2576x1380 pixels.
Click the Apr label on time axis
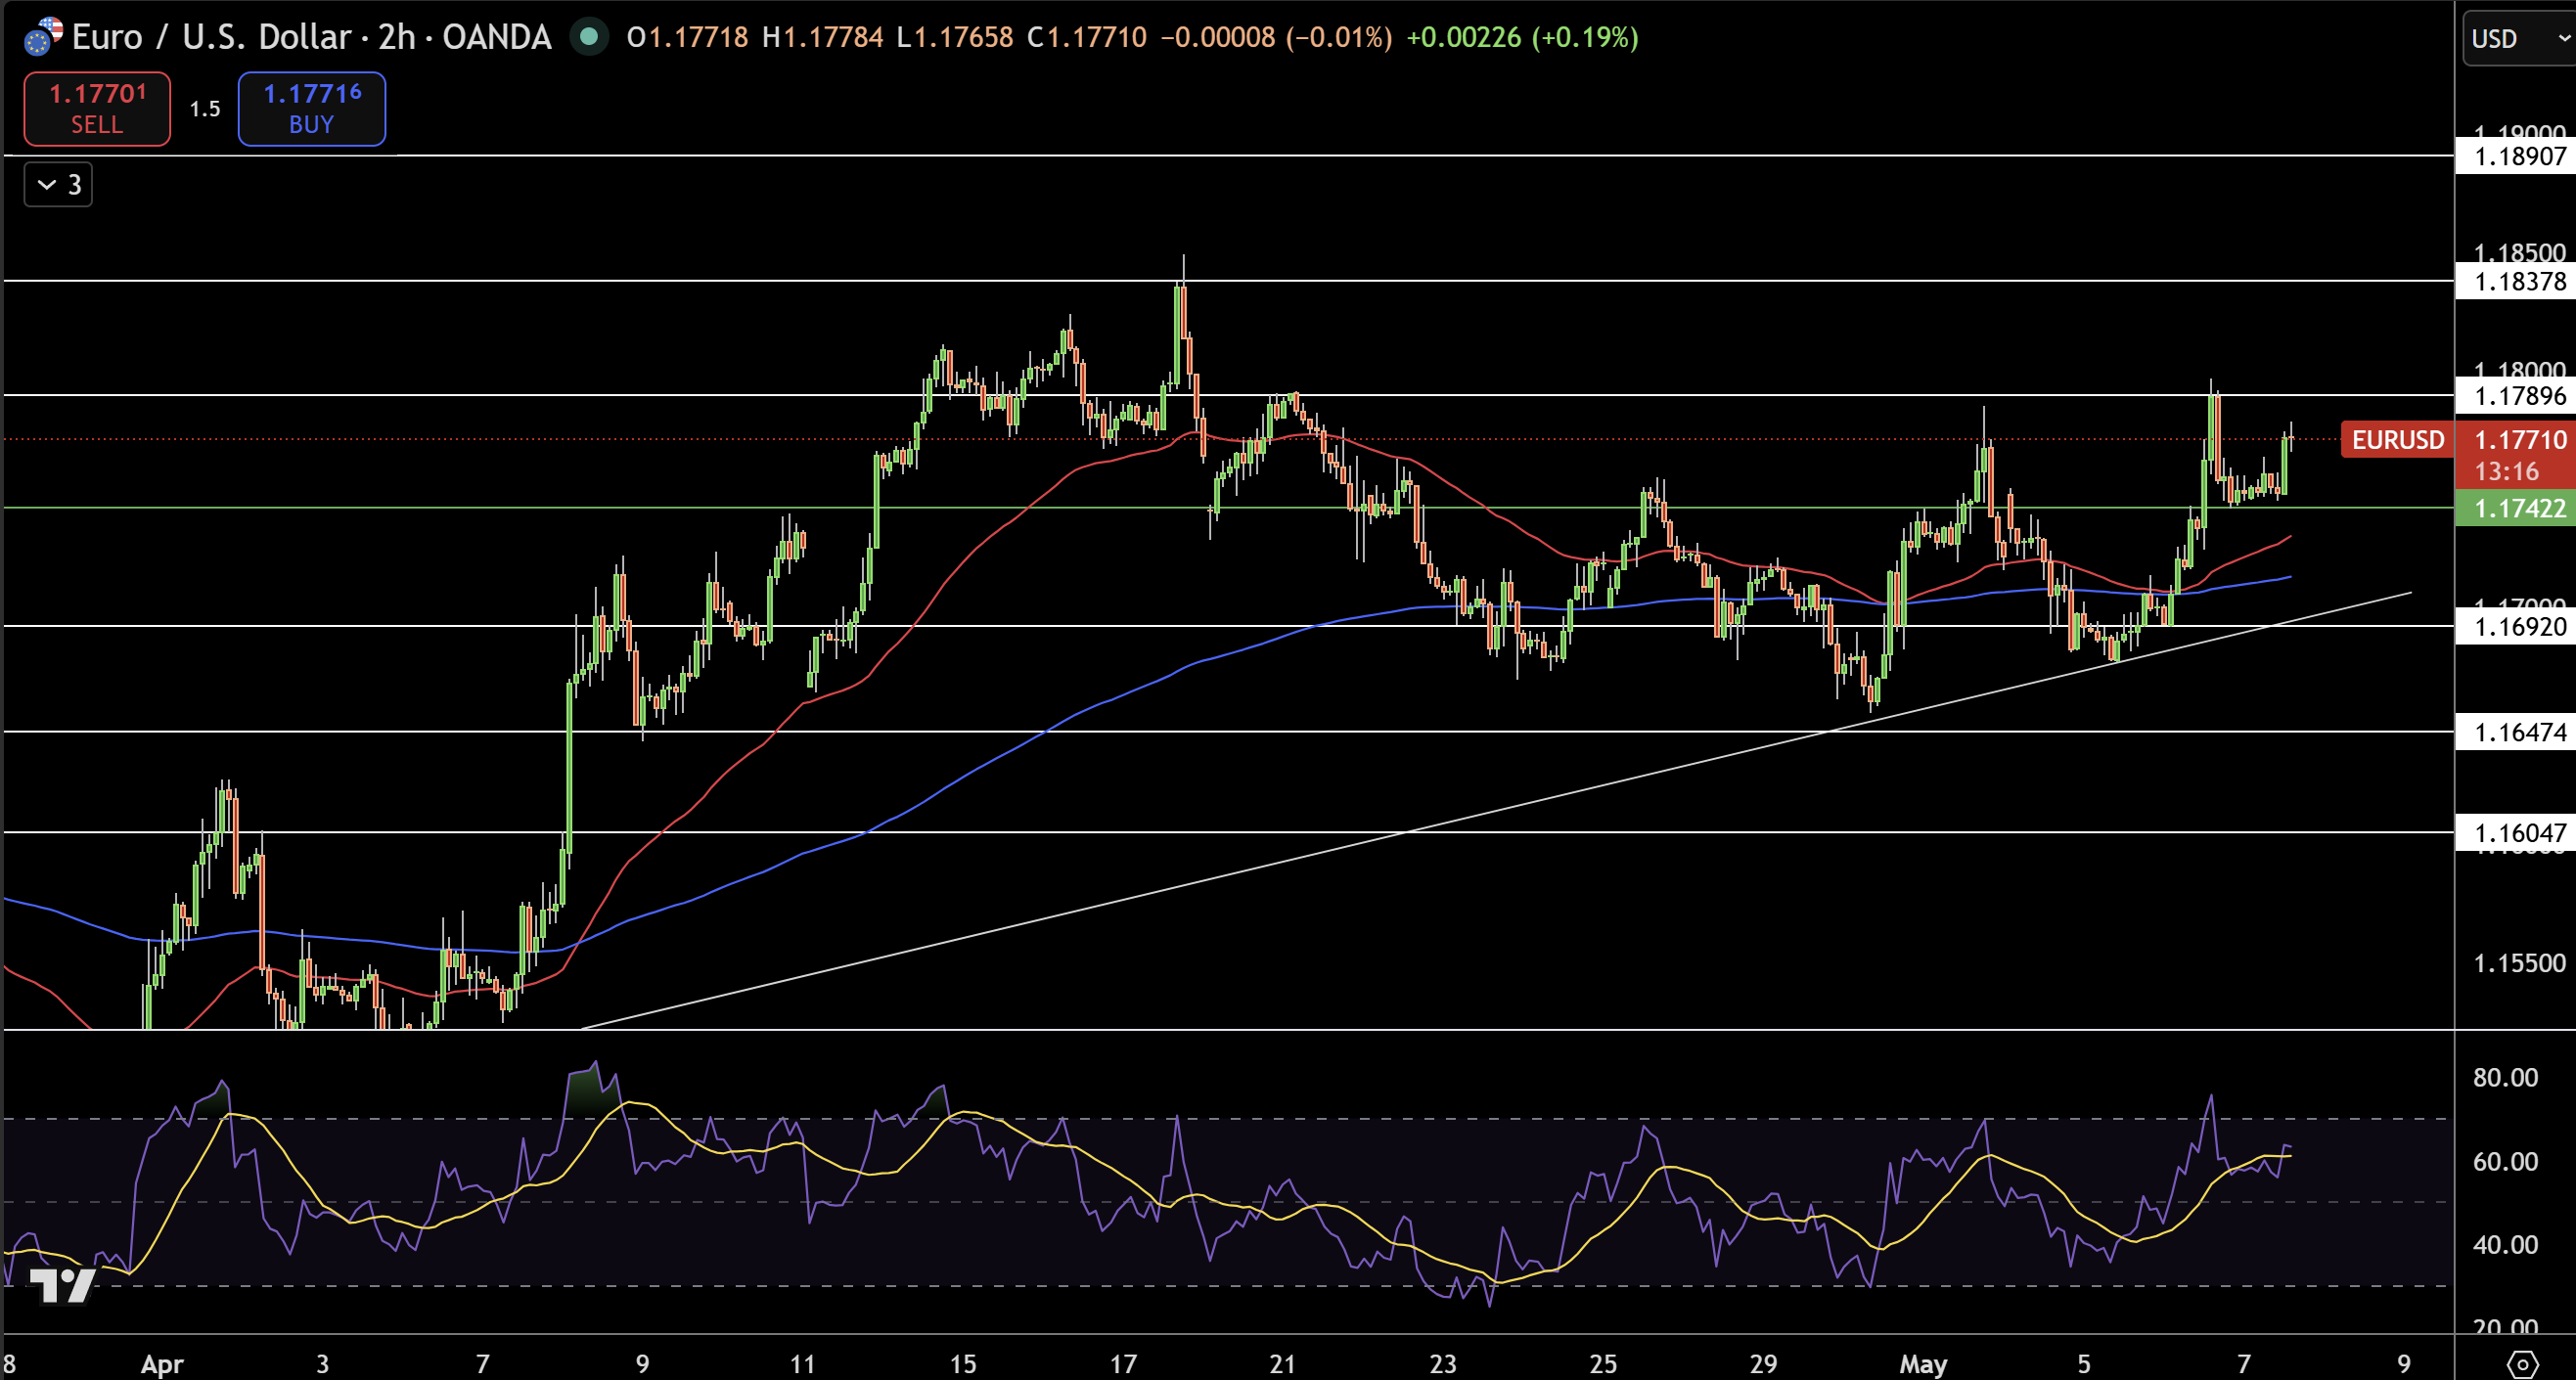click(x=162, y=1364)
